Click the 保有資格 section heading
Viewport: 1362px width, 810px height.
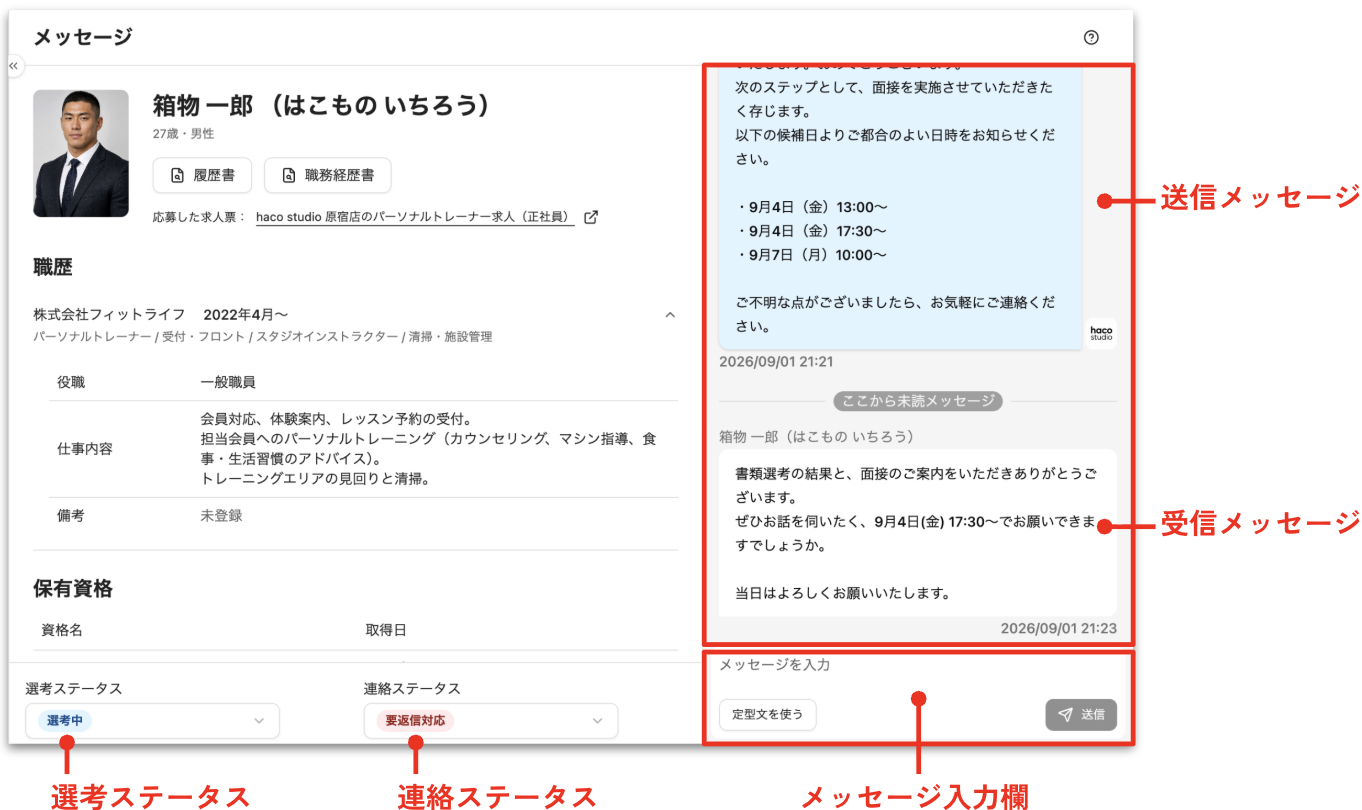(73, 589)
